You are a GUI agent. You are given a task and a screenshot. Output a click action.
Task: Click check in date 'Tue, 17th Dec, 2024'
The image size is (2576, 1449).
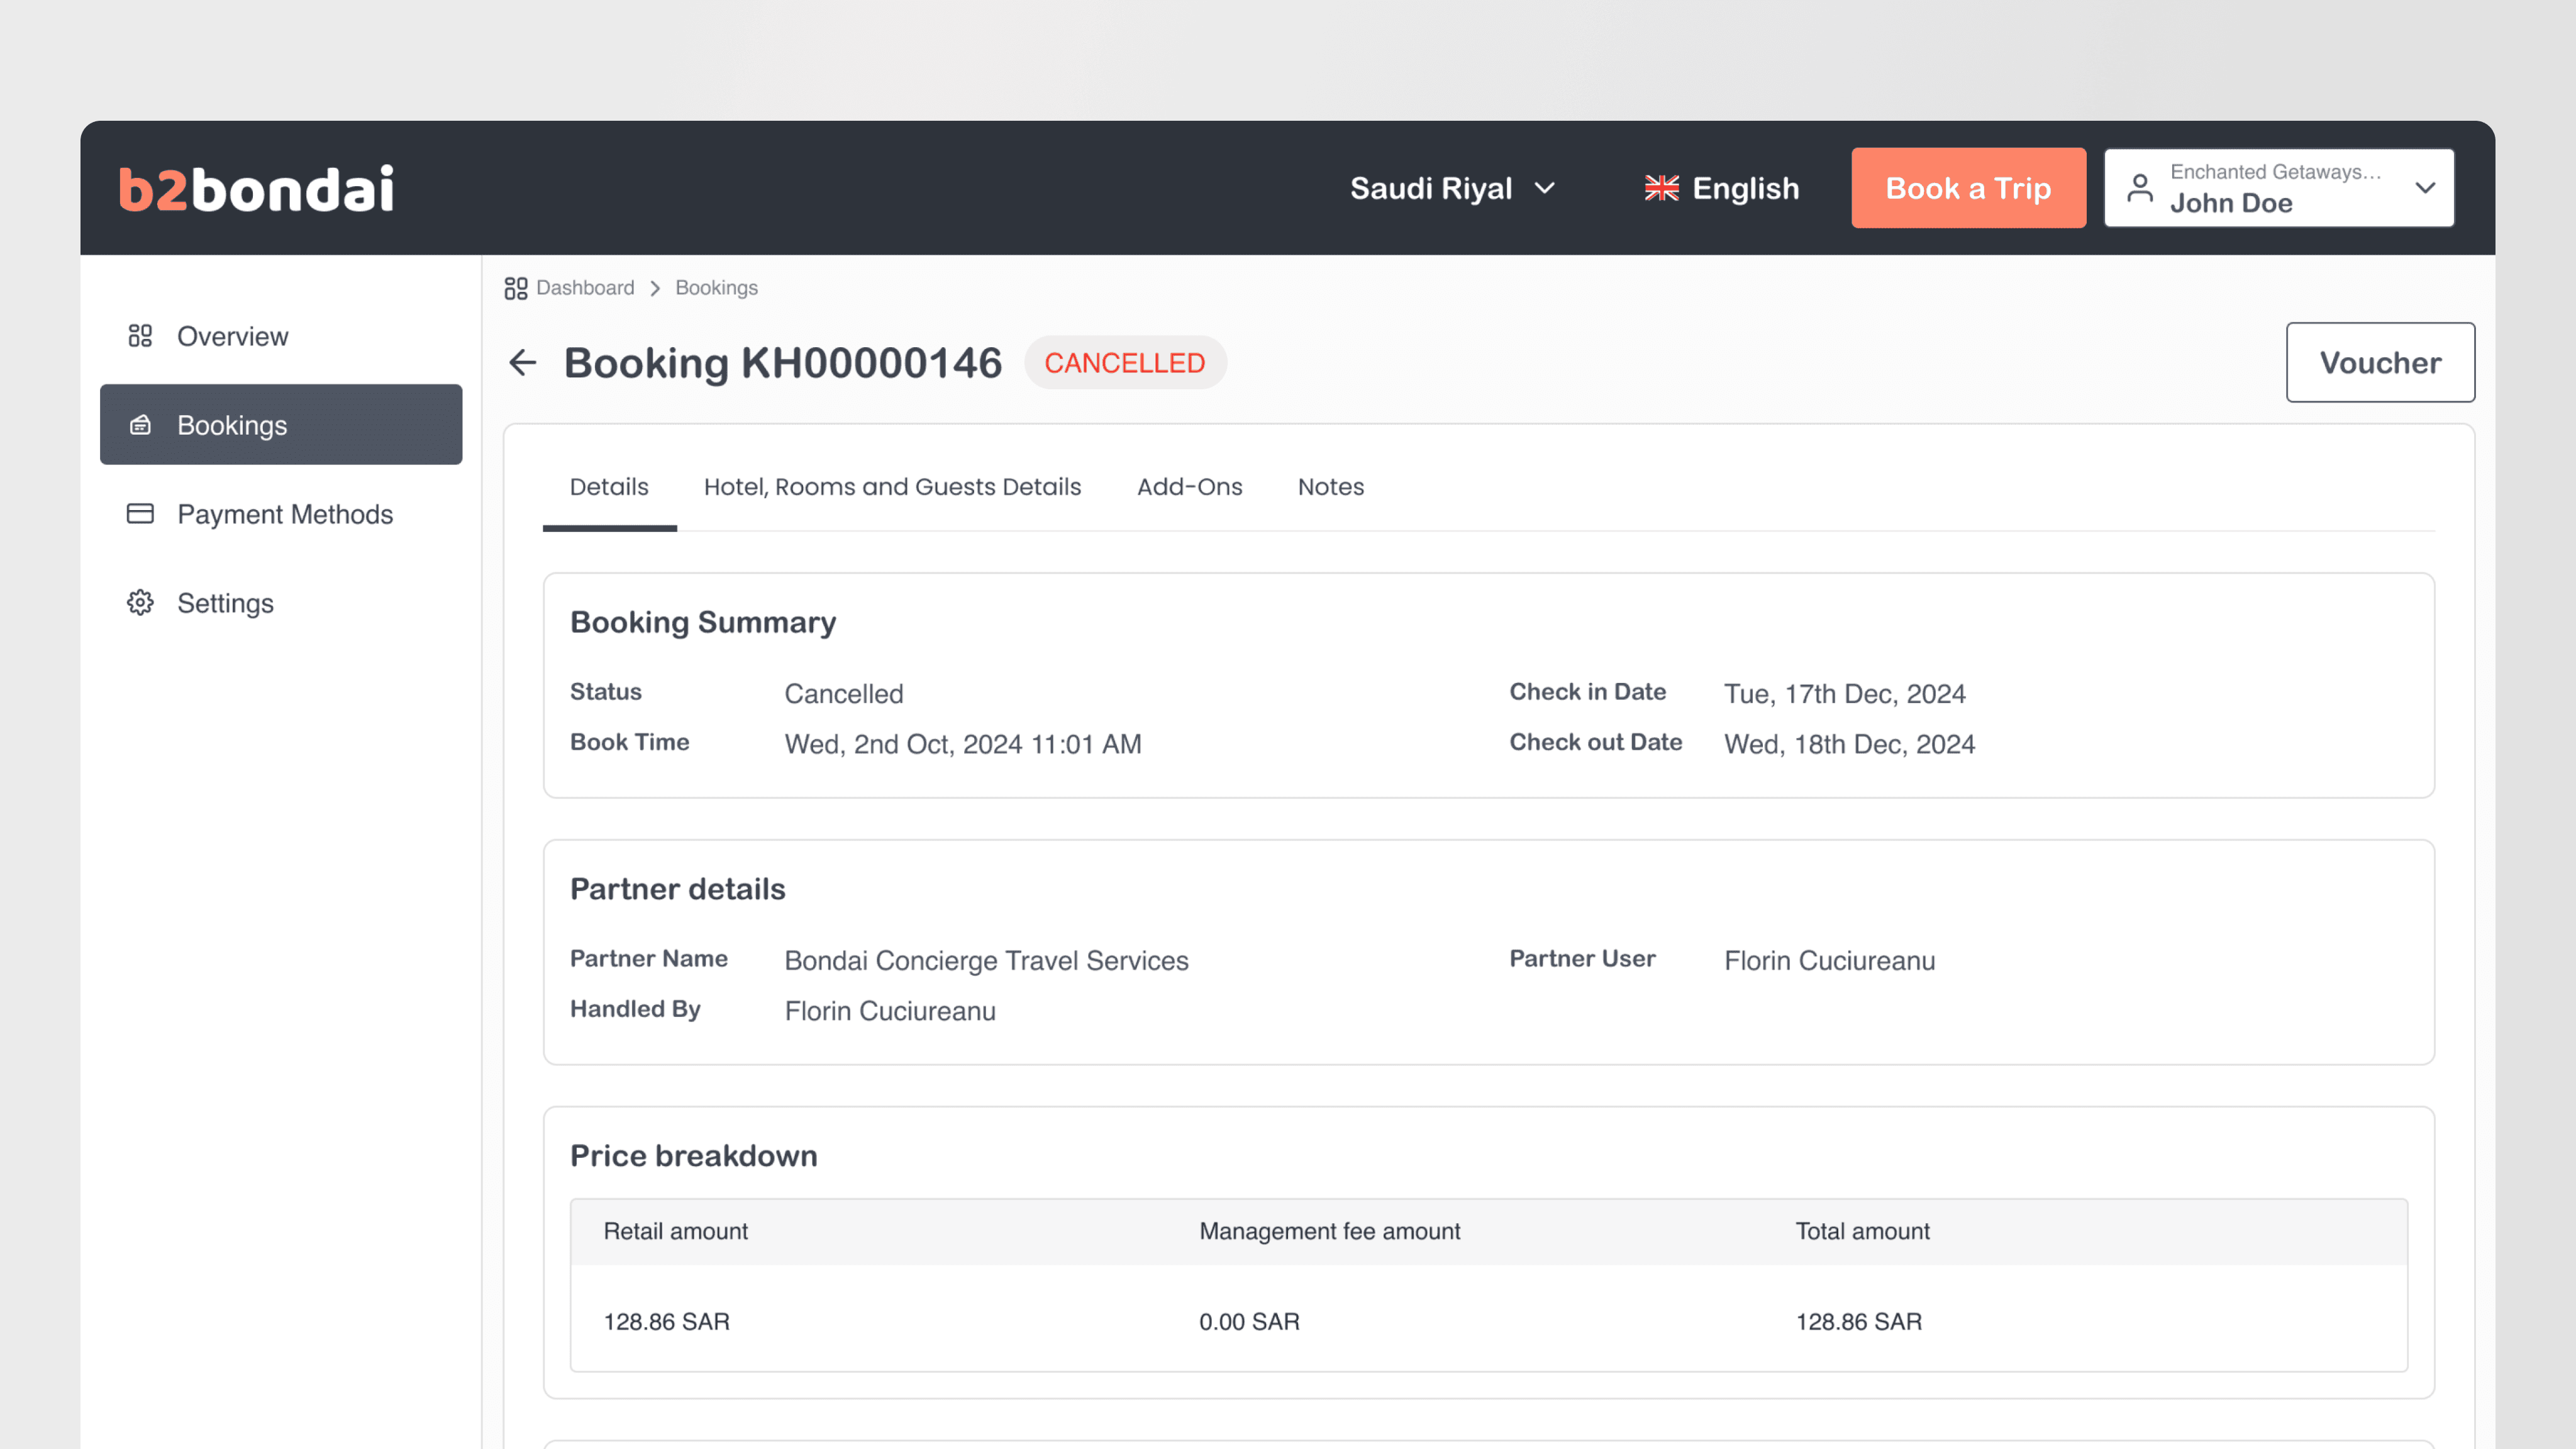(x=1844, y=694)
